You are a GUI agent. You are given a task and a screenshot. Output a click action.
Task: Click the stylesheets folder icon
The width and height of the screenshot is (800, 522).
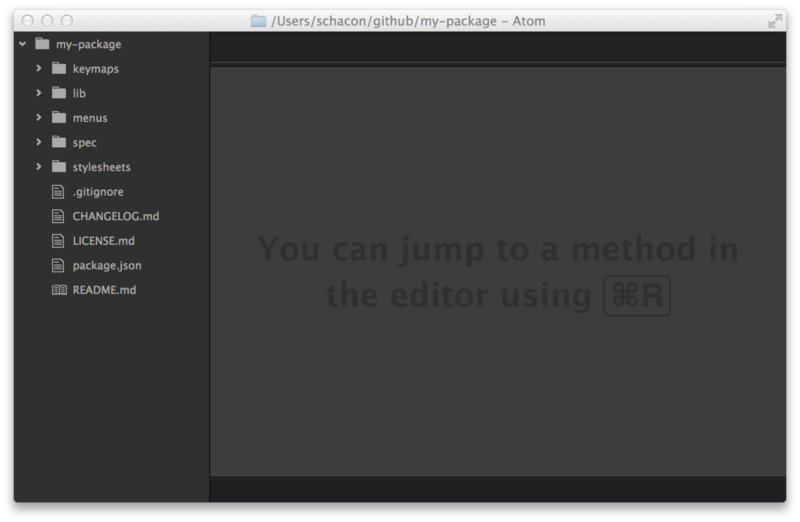pyautogui.click(x=59, y=167)
